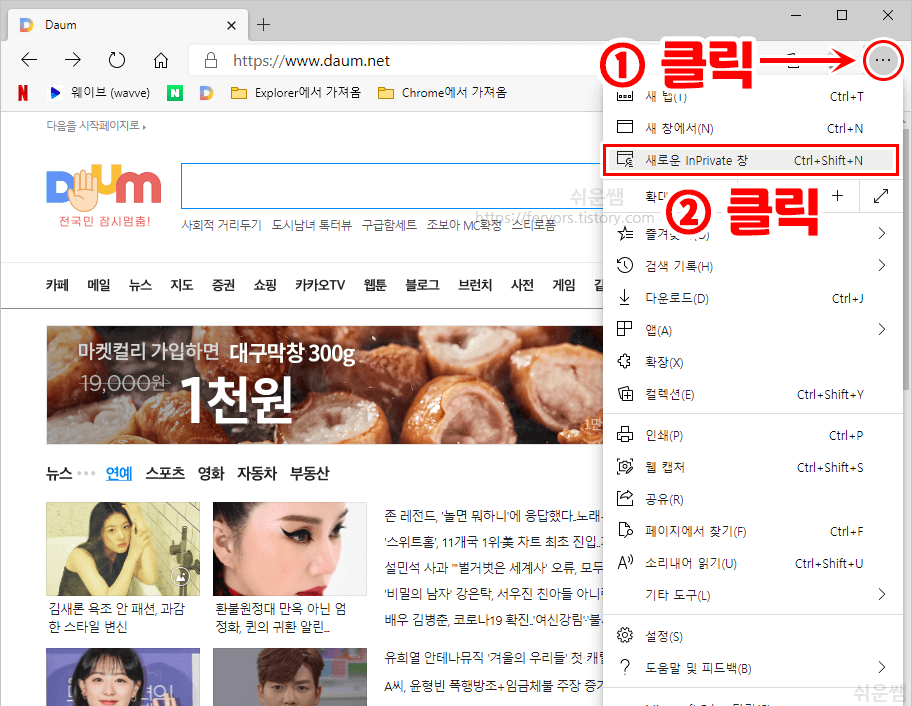
Task: Open headline '존 레전드, 놀면 뭐하니'
Action: [x=492, y=515]
